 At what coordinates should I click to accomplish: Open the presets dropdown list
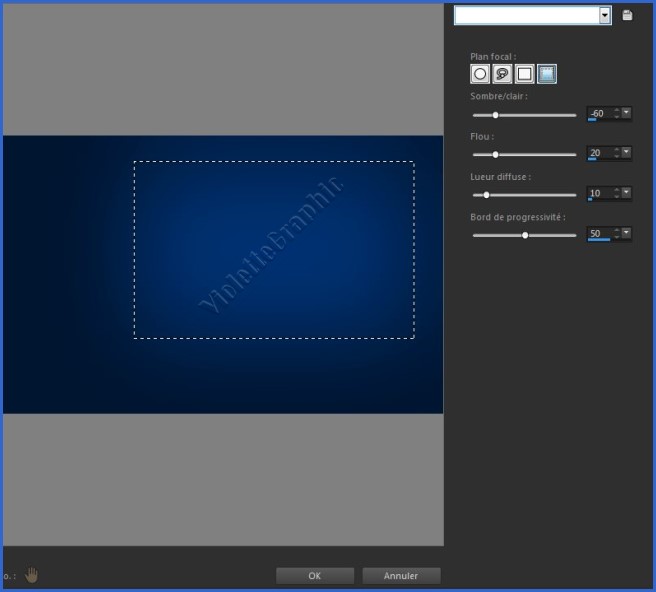(604, 15)
